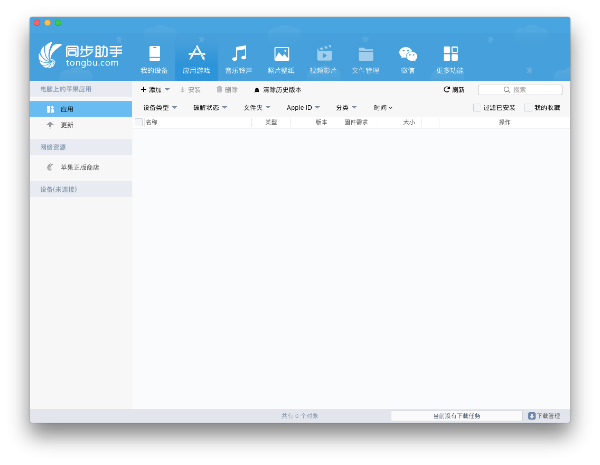Click the Refresh button with circular arrow
The height and width of the screenshot is (465, 600).
coord(454,90)
